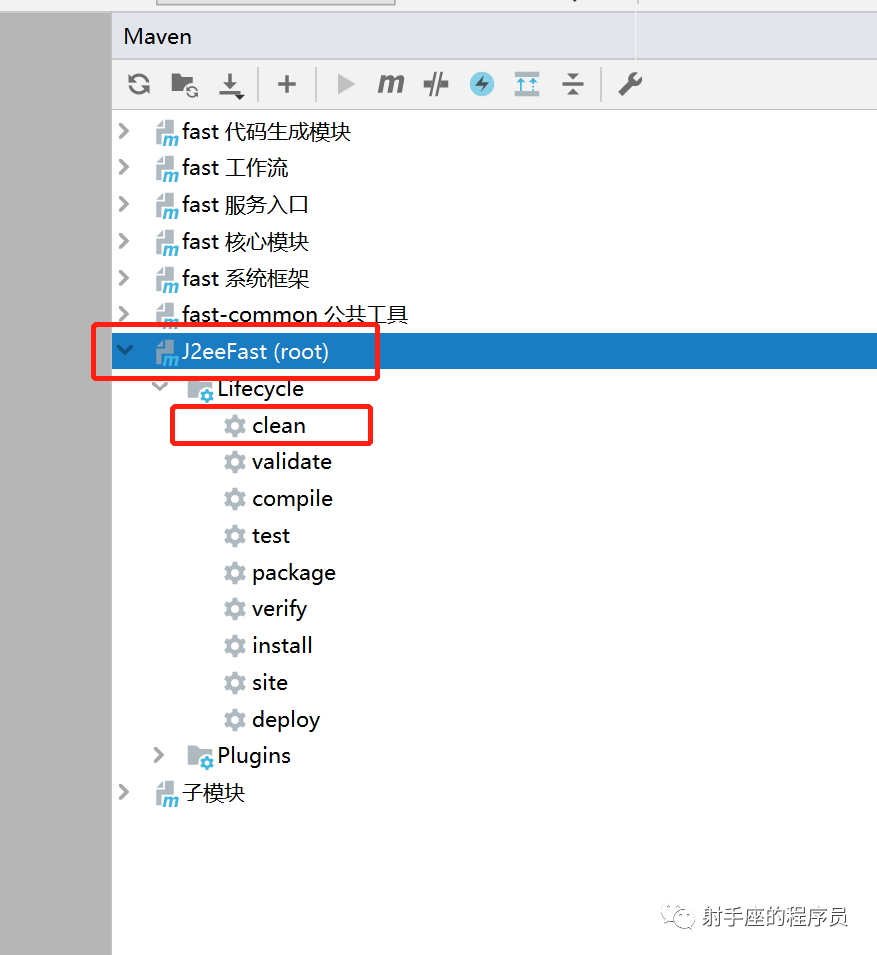Toggle Skip Tests mode lightning icon

pos(482,84)
